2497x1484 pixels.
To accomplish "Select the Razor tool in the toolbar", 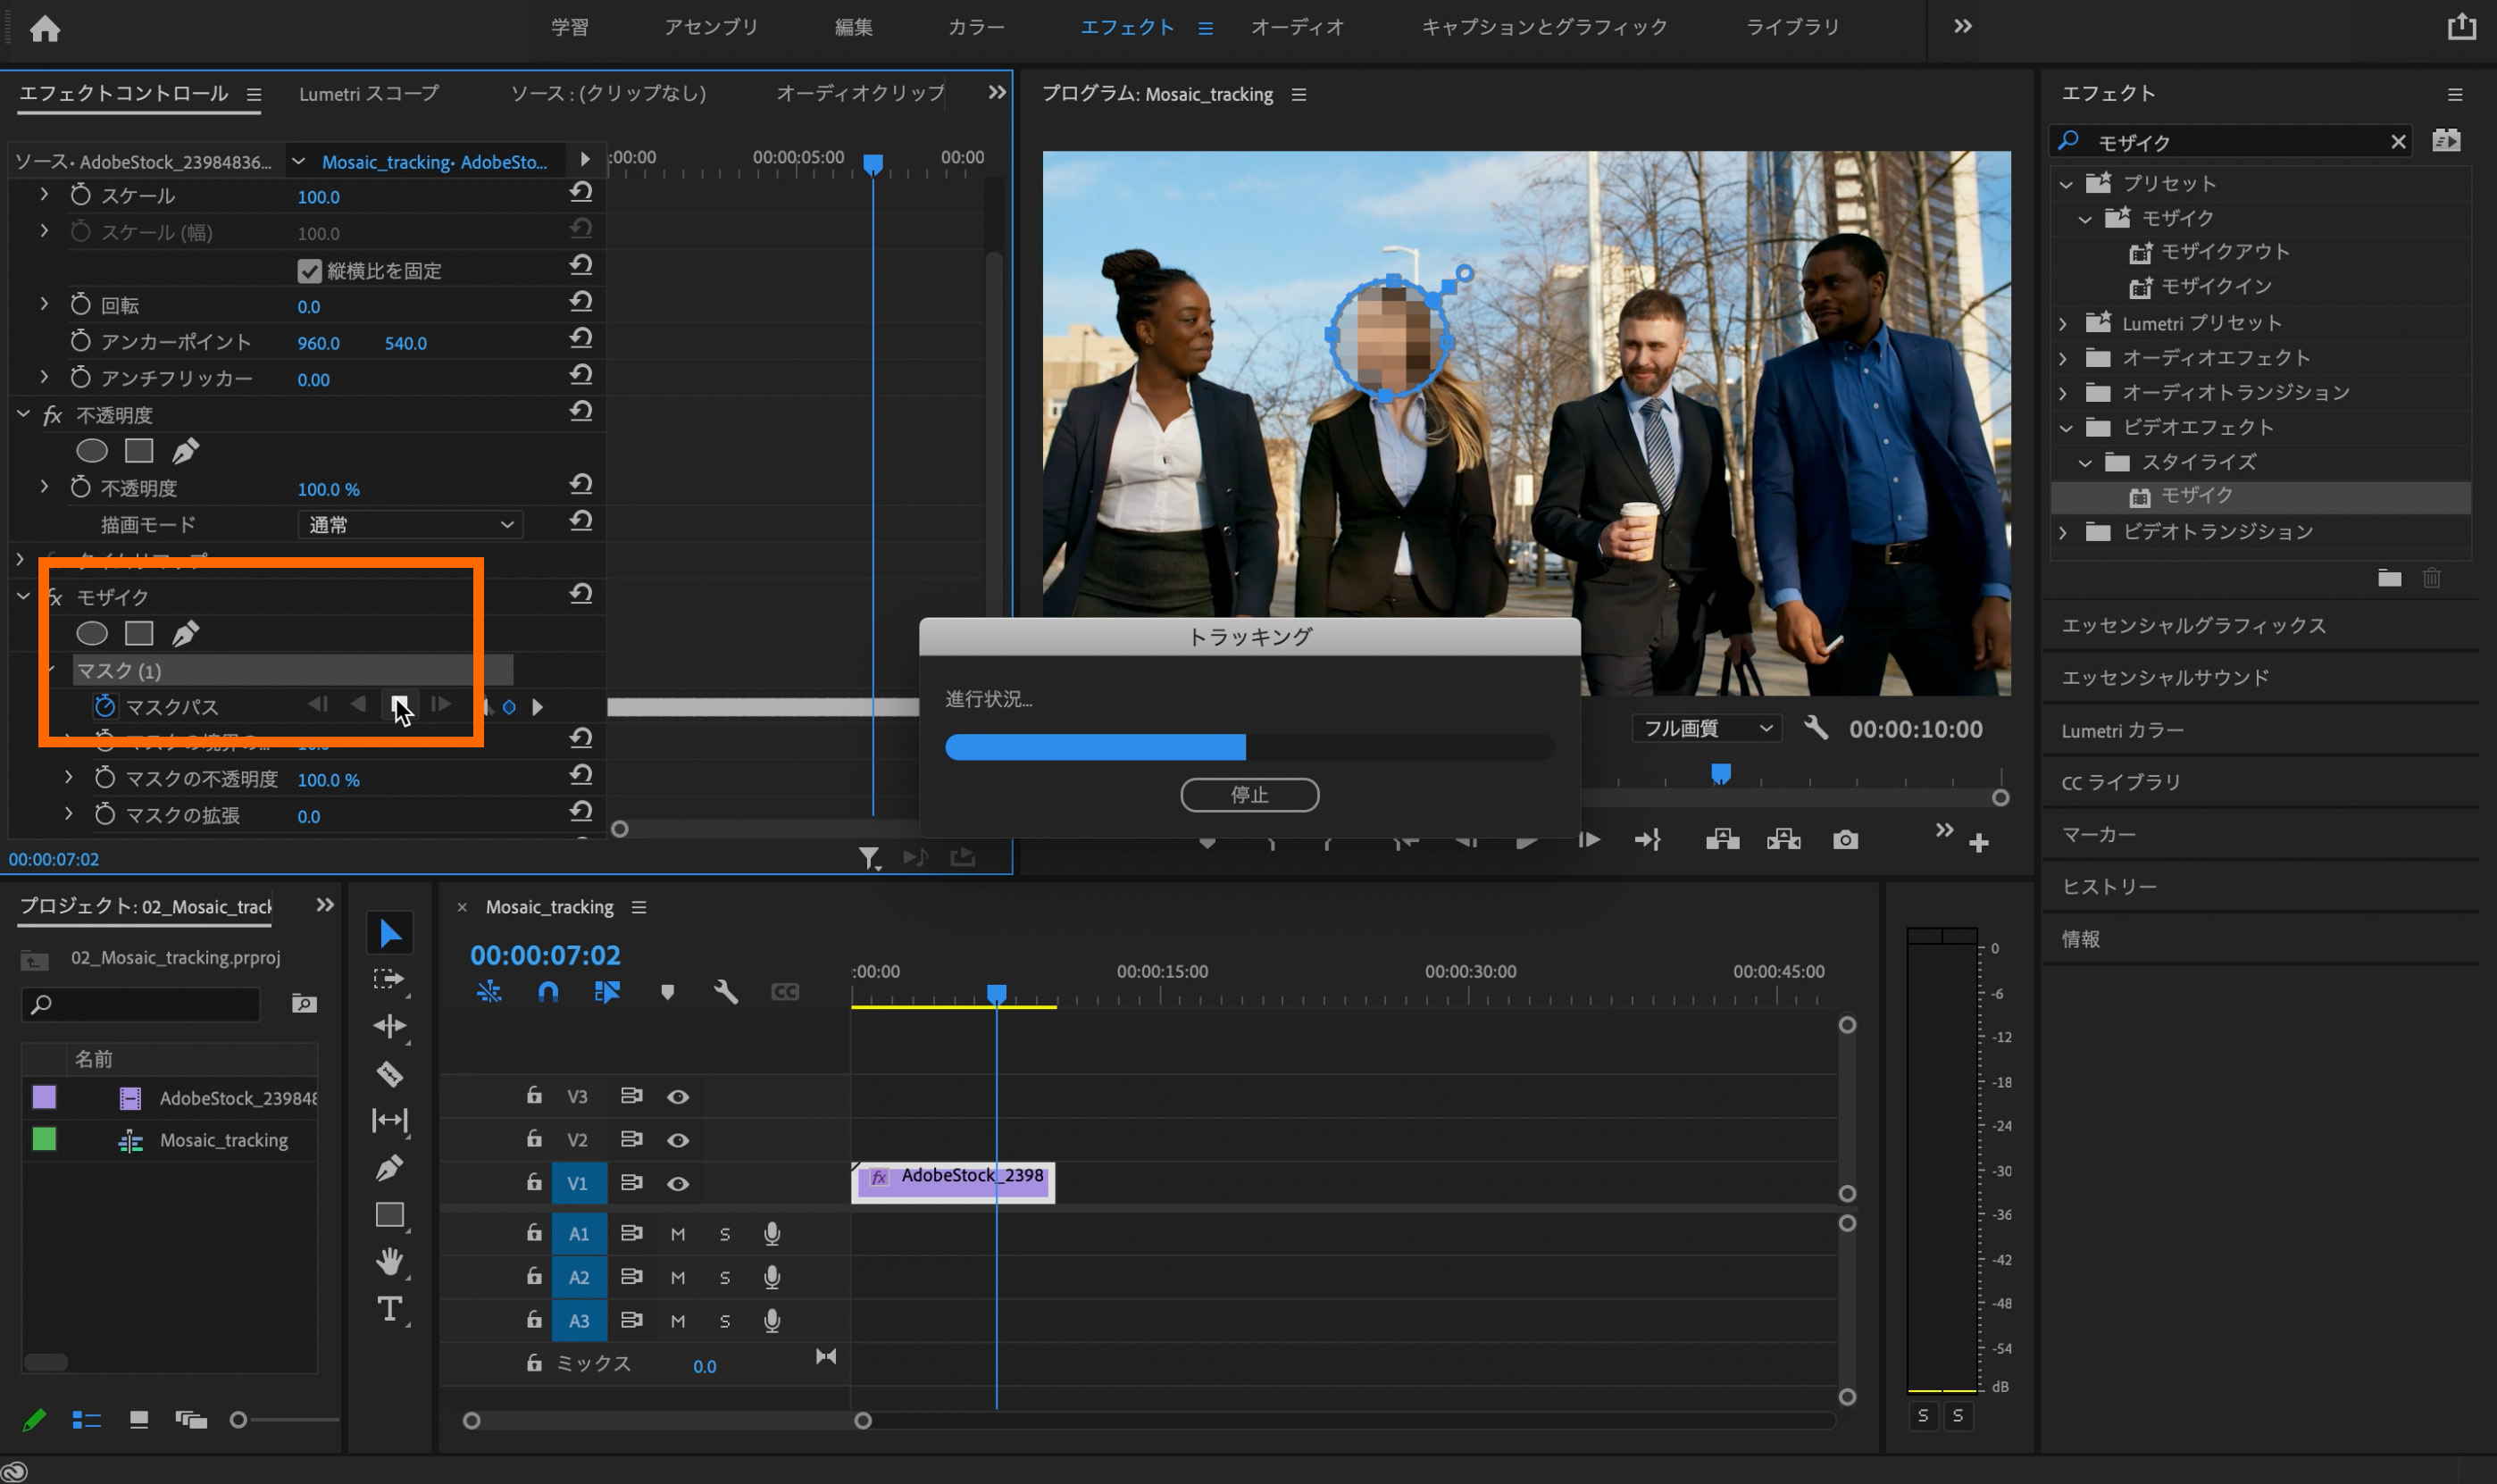I will click(x=389, y=1073).
